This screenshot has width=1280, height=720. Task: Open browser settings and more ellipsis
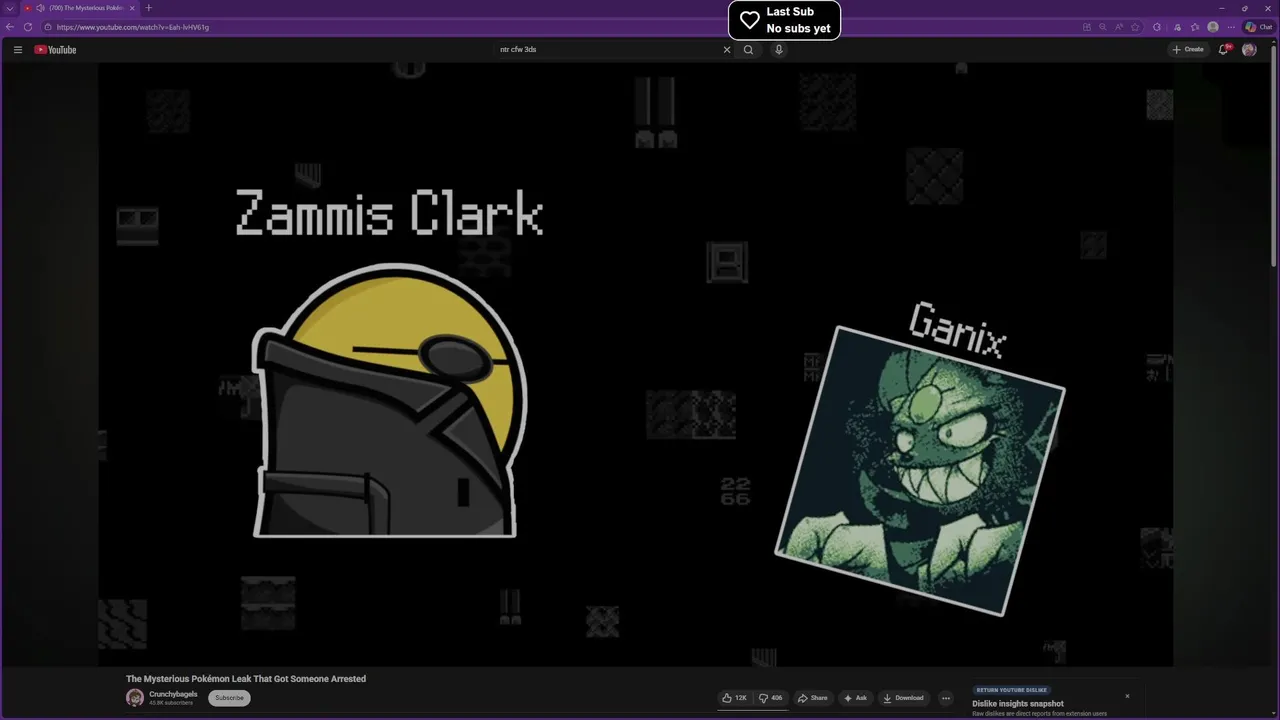(1231, 27)
